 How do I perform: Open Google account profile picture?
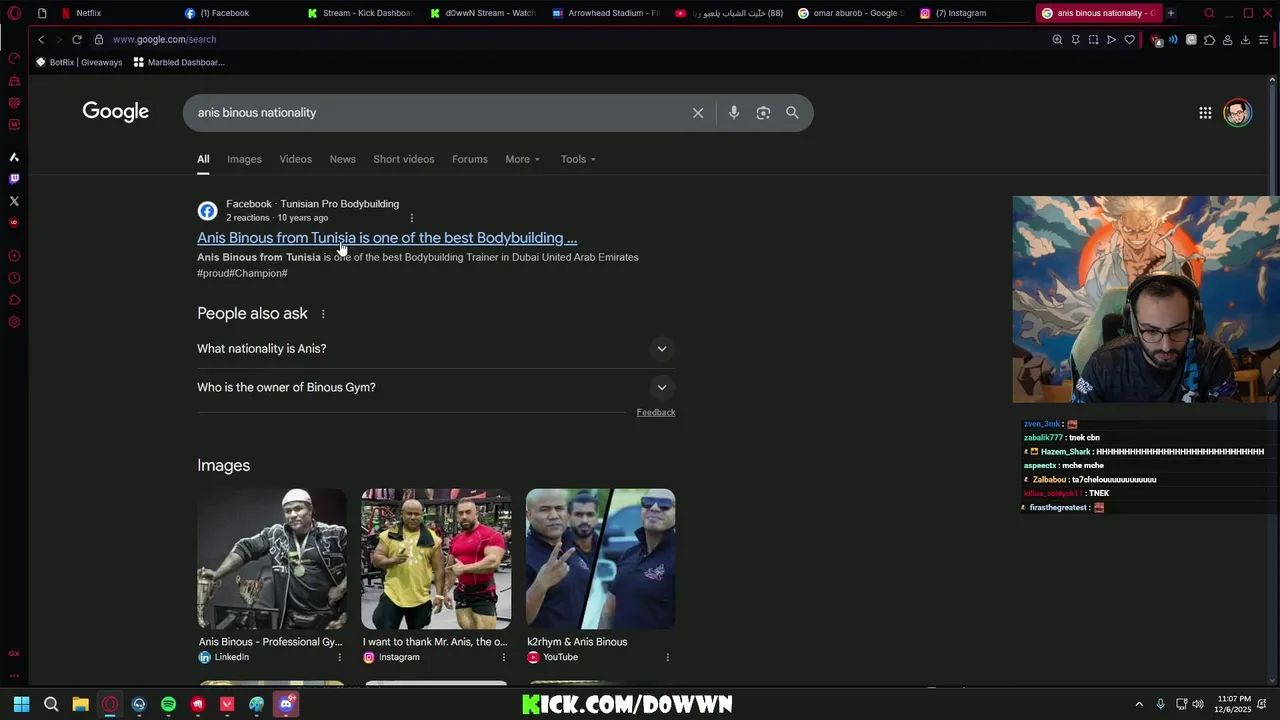coord(1237,113)
